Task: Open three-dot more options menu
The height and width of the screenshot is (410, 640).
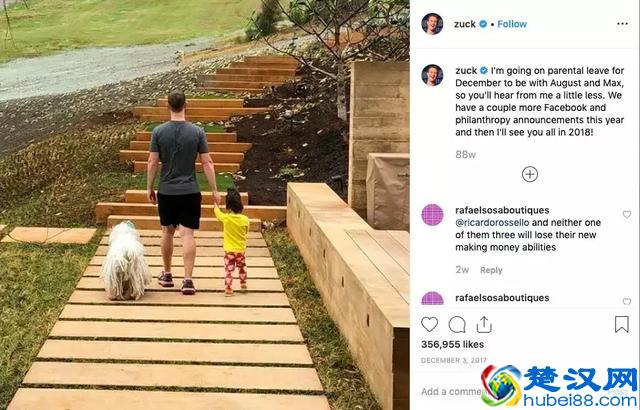Action: pos(622,24)
